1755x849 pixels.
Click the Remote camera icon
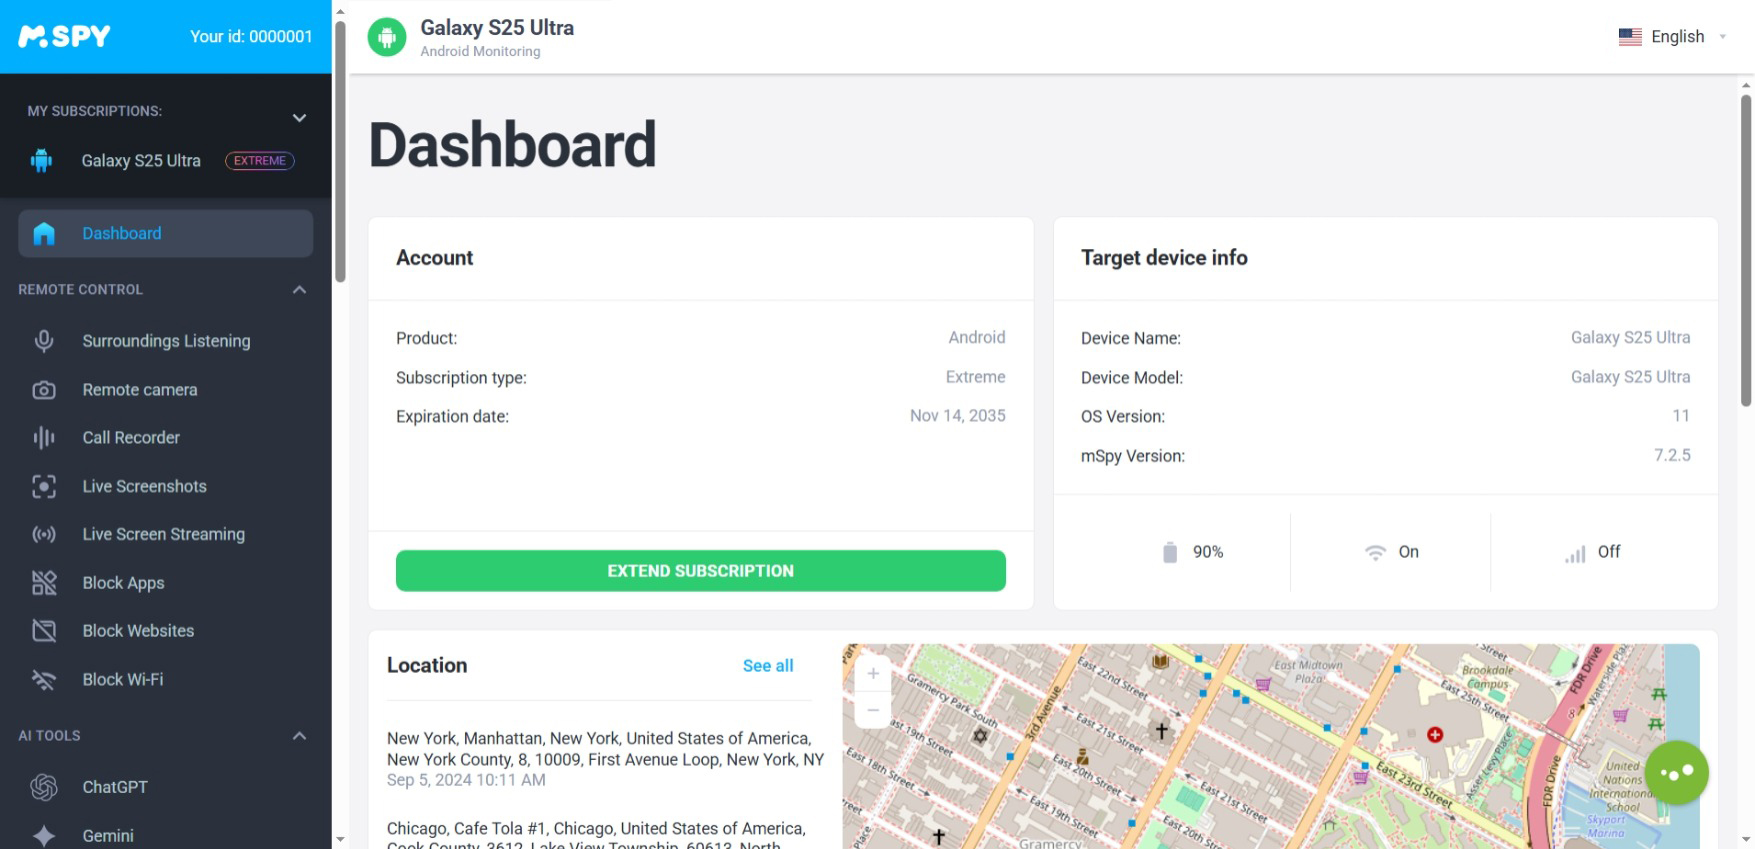[44, 390]
